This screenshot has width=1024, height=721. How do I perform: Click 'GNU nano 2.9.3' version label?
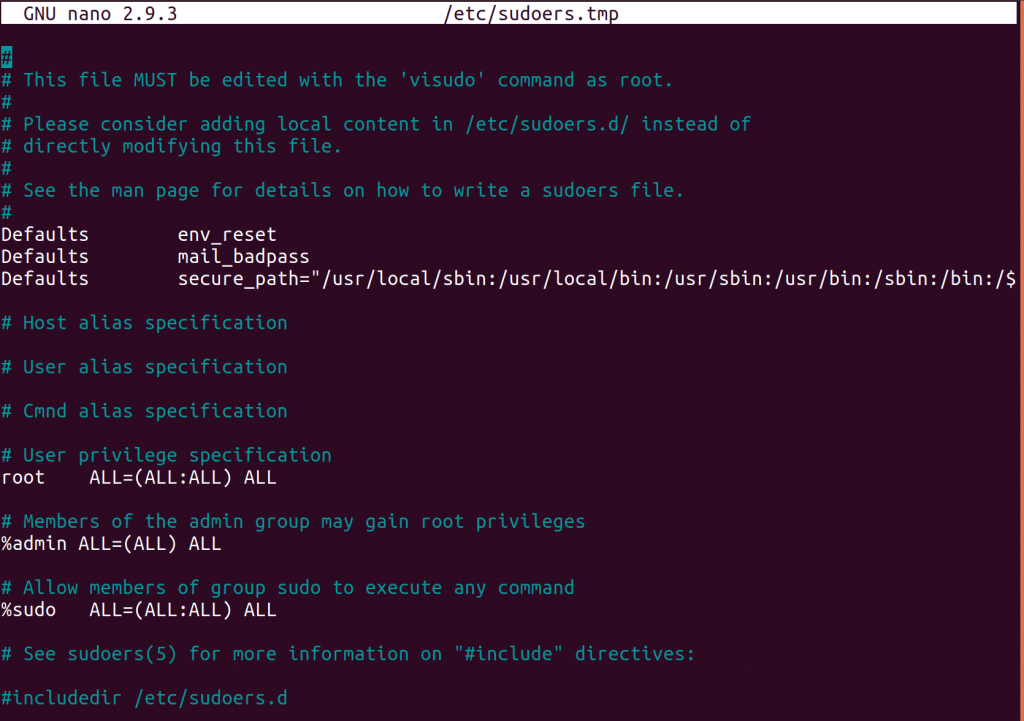100,14
